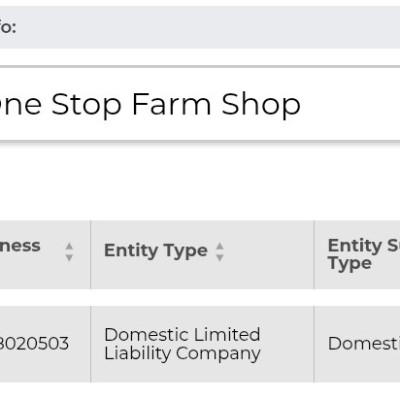The width and height of the screenshot is (400, 400).
Task: Select the 'ness' column header text
Action: 20,246
